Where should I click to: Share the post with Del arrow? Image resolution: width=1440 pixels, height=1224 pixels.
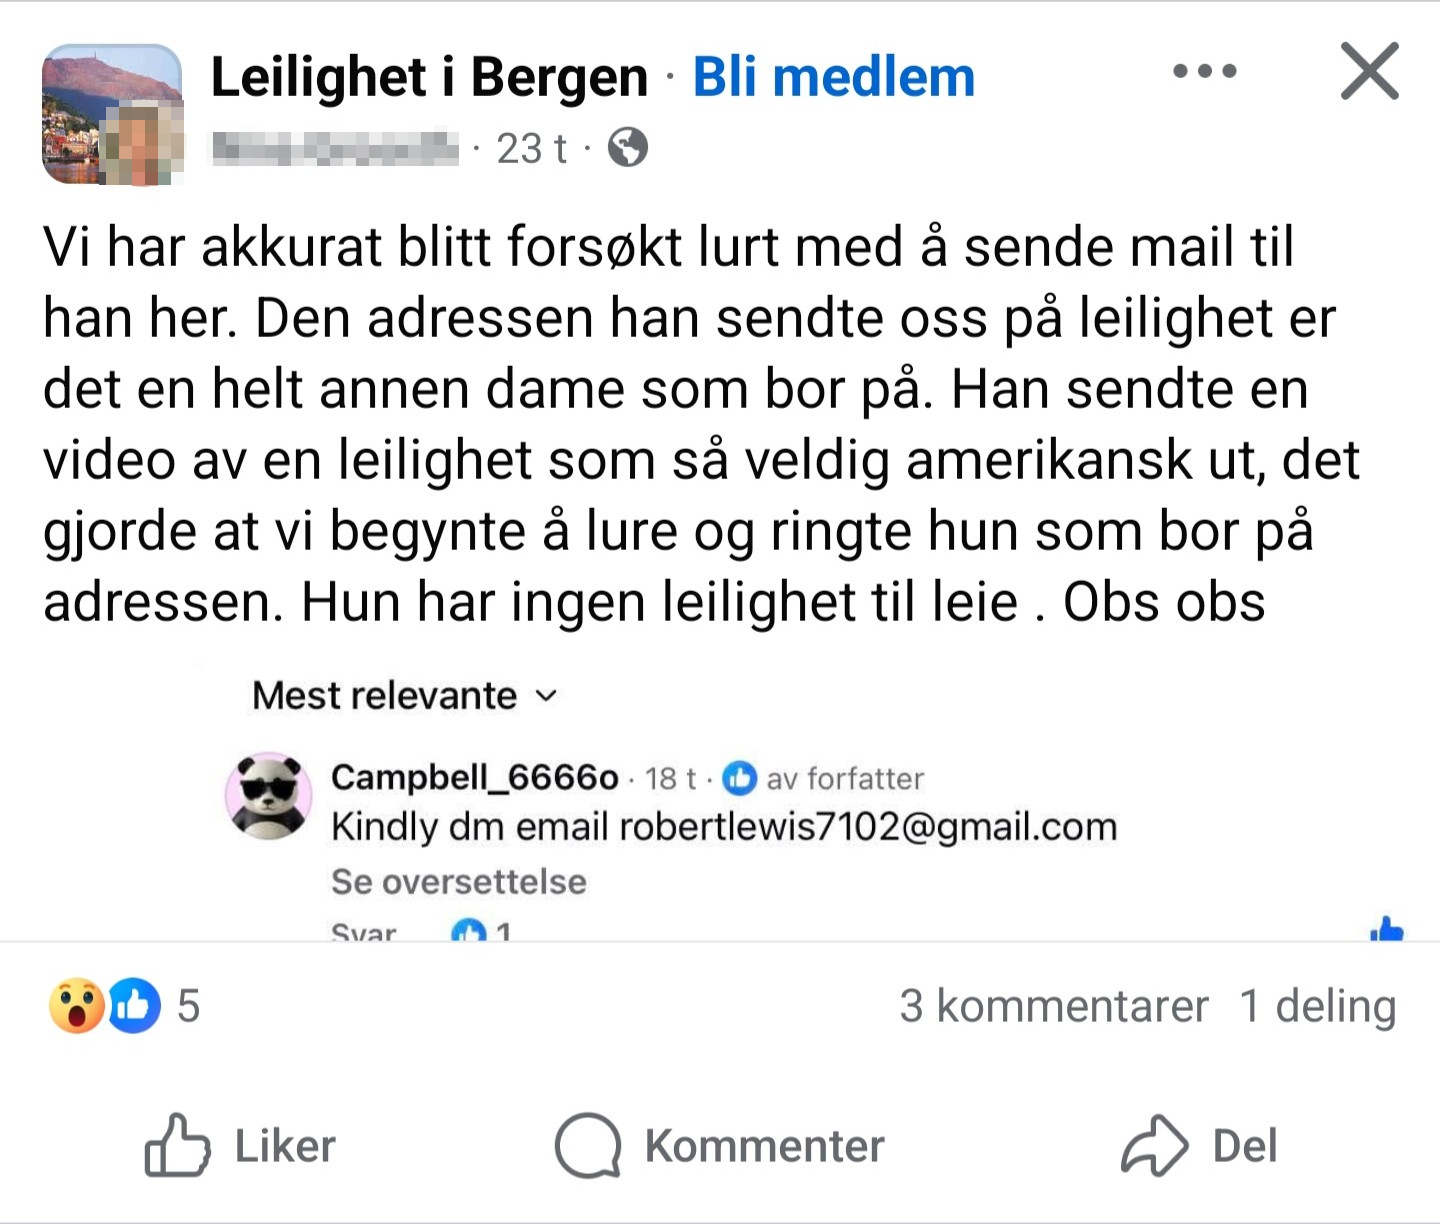click(x=1200, y=1146)
